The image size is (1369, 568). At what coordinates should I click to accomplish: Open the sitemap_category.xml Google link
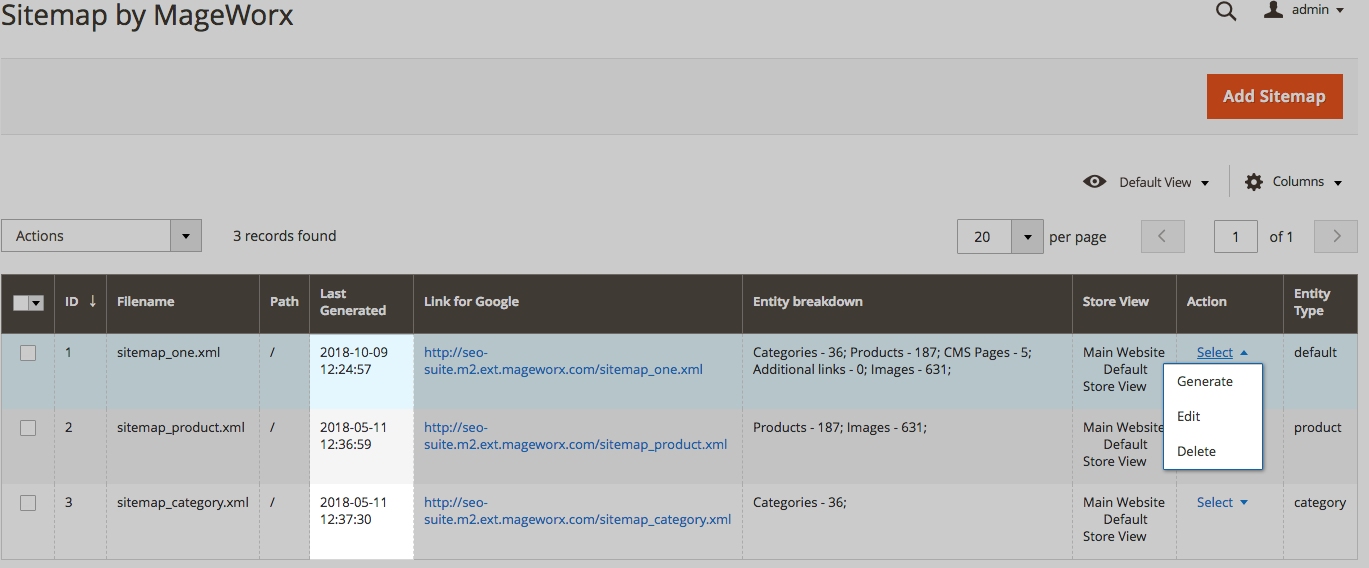(x=577, y=511)
